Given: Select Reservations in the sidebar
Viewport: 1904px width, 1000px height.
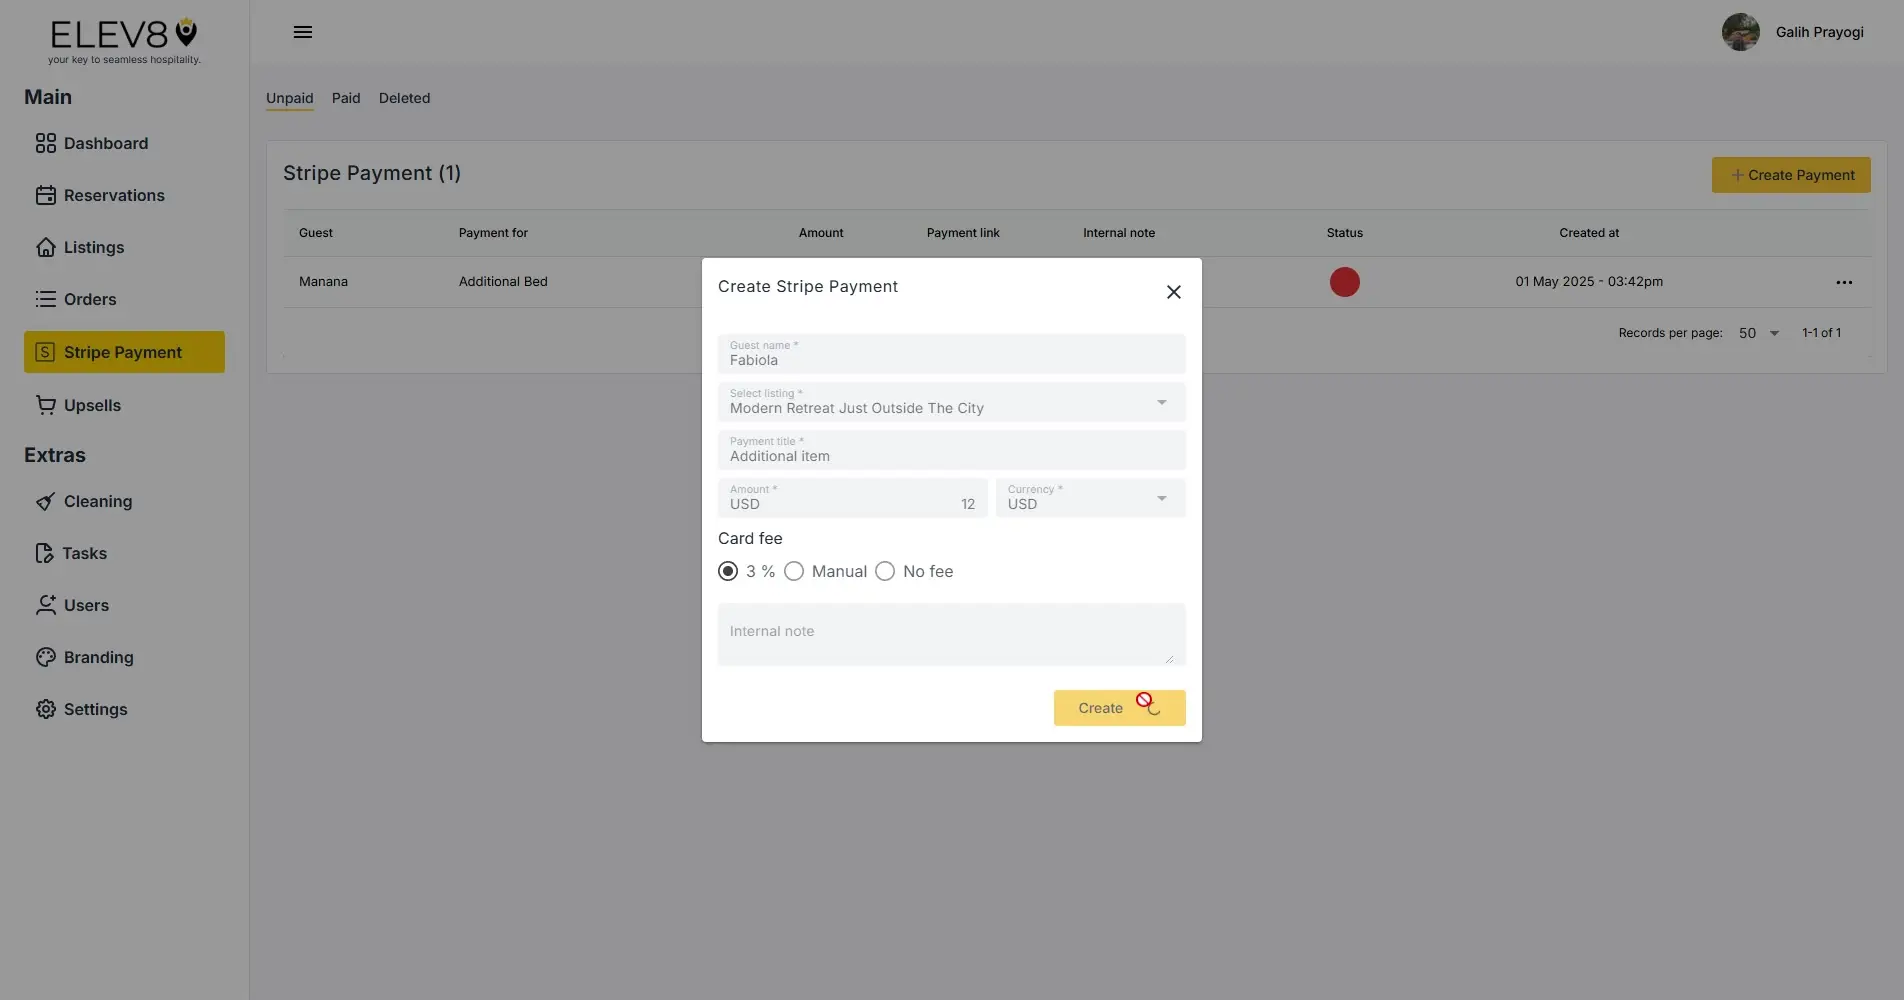Looking at the screenshot, I should pos(114,195).
